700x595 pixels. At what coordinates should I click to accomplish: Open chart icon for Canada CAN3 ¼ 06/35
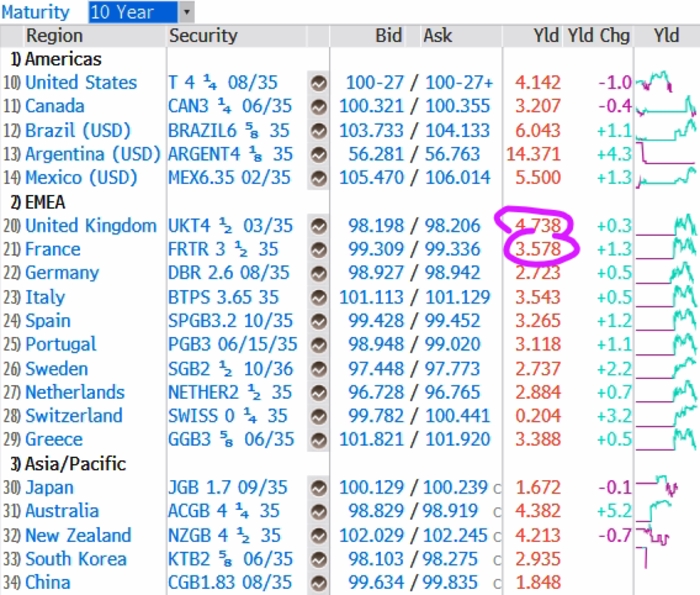click(319, 107)
